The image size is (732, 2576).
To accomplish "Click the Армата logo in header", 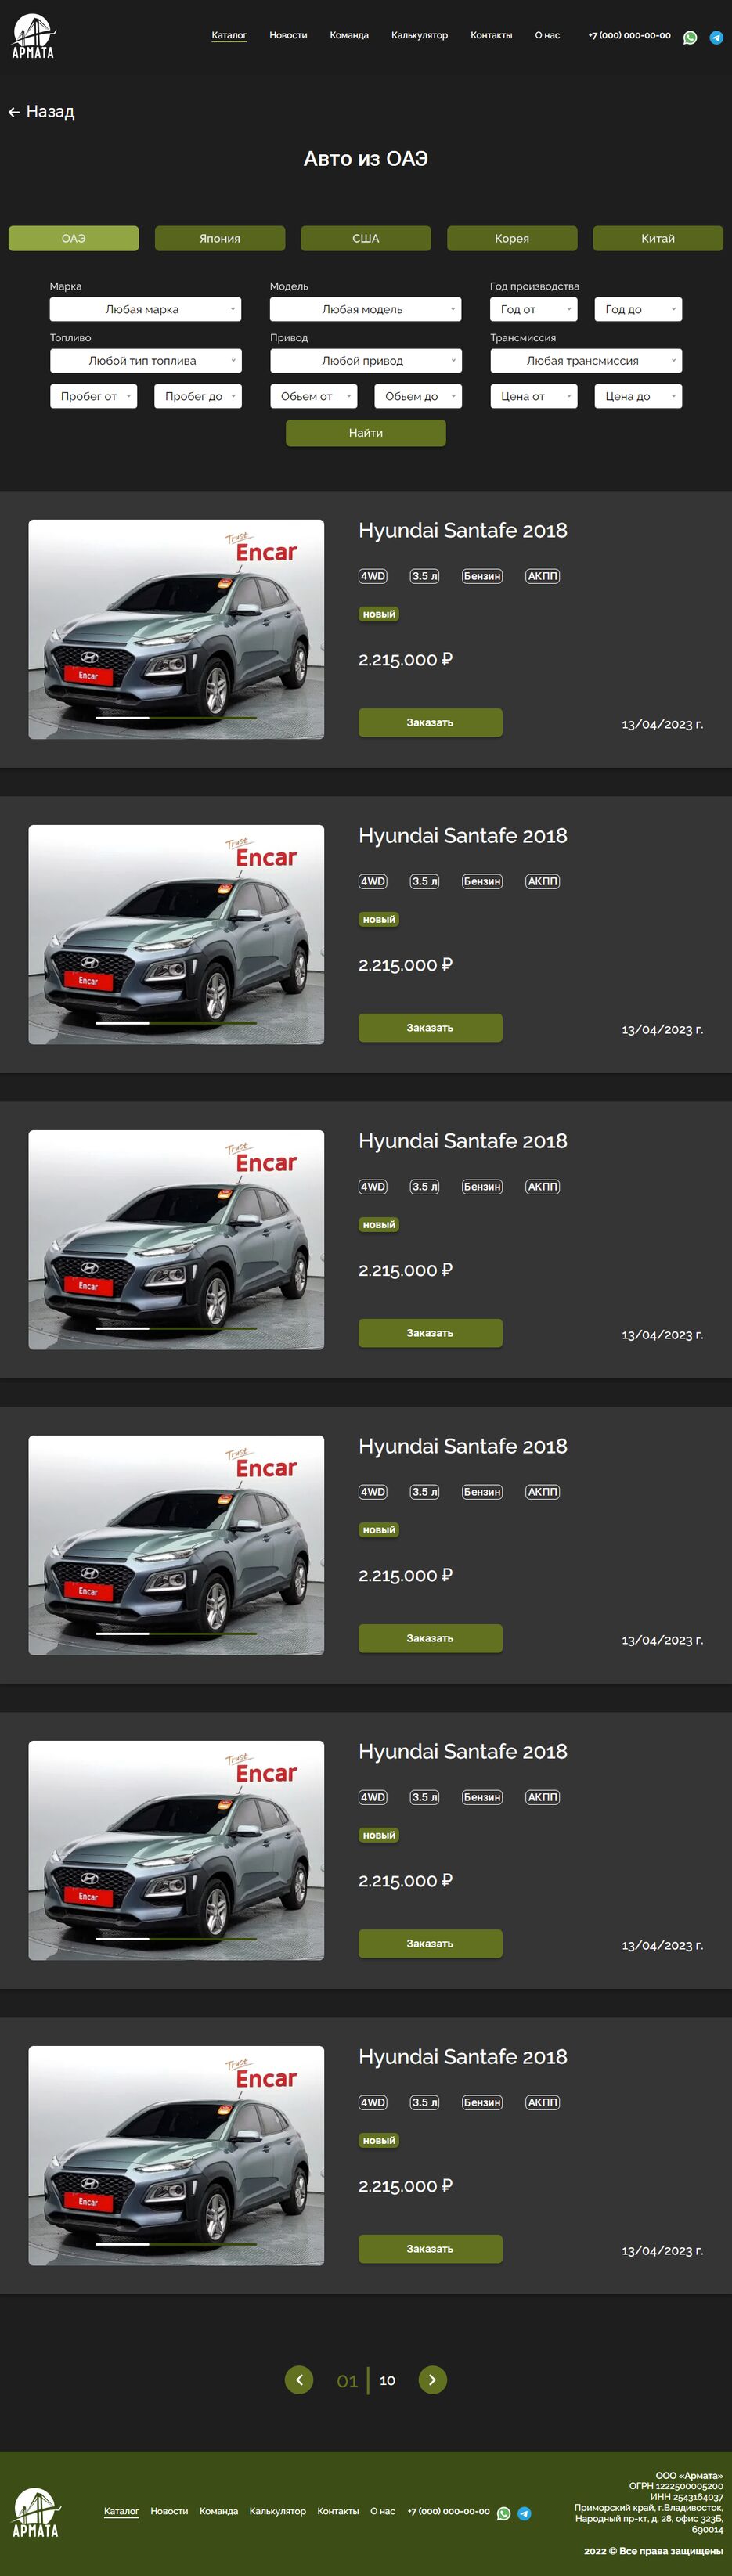I will click(34, 36).
